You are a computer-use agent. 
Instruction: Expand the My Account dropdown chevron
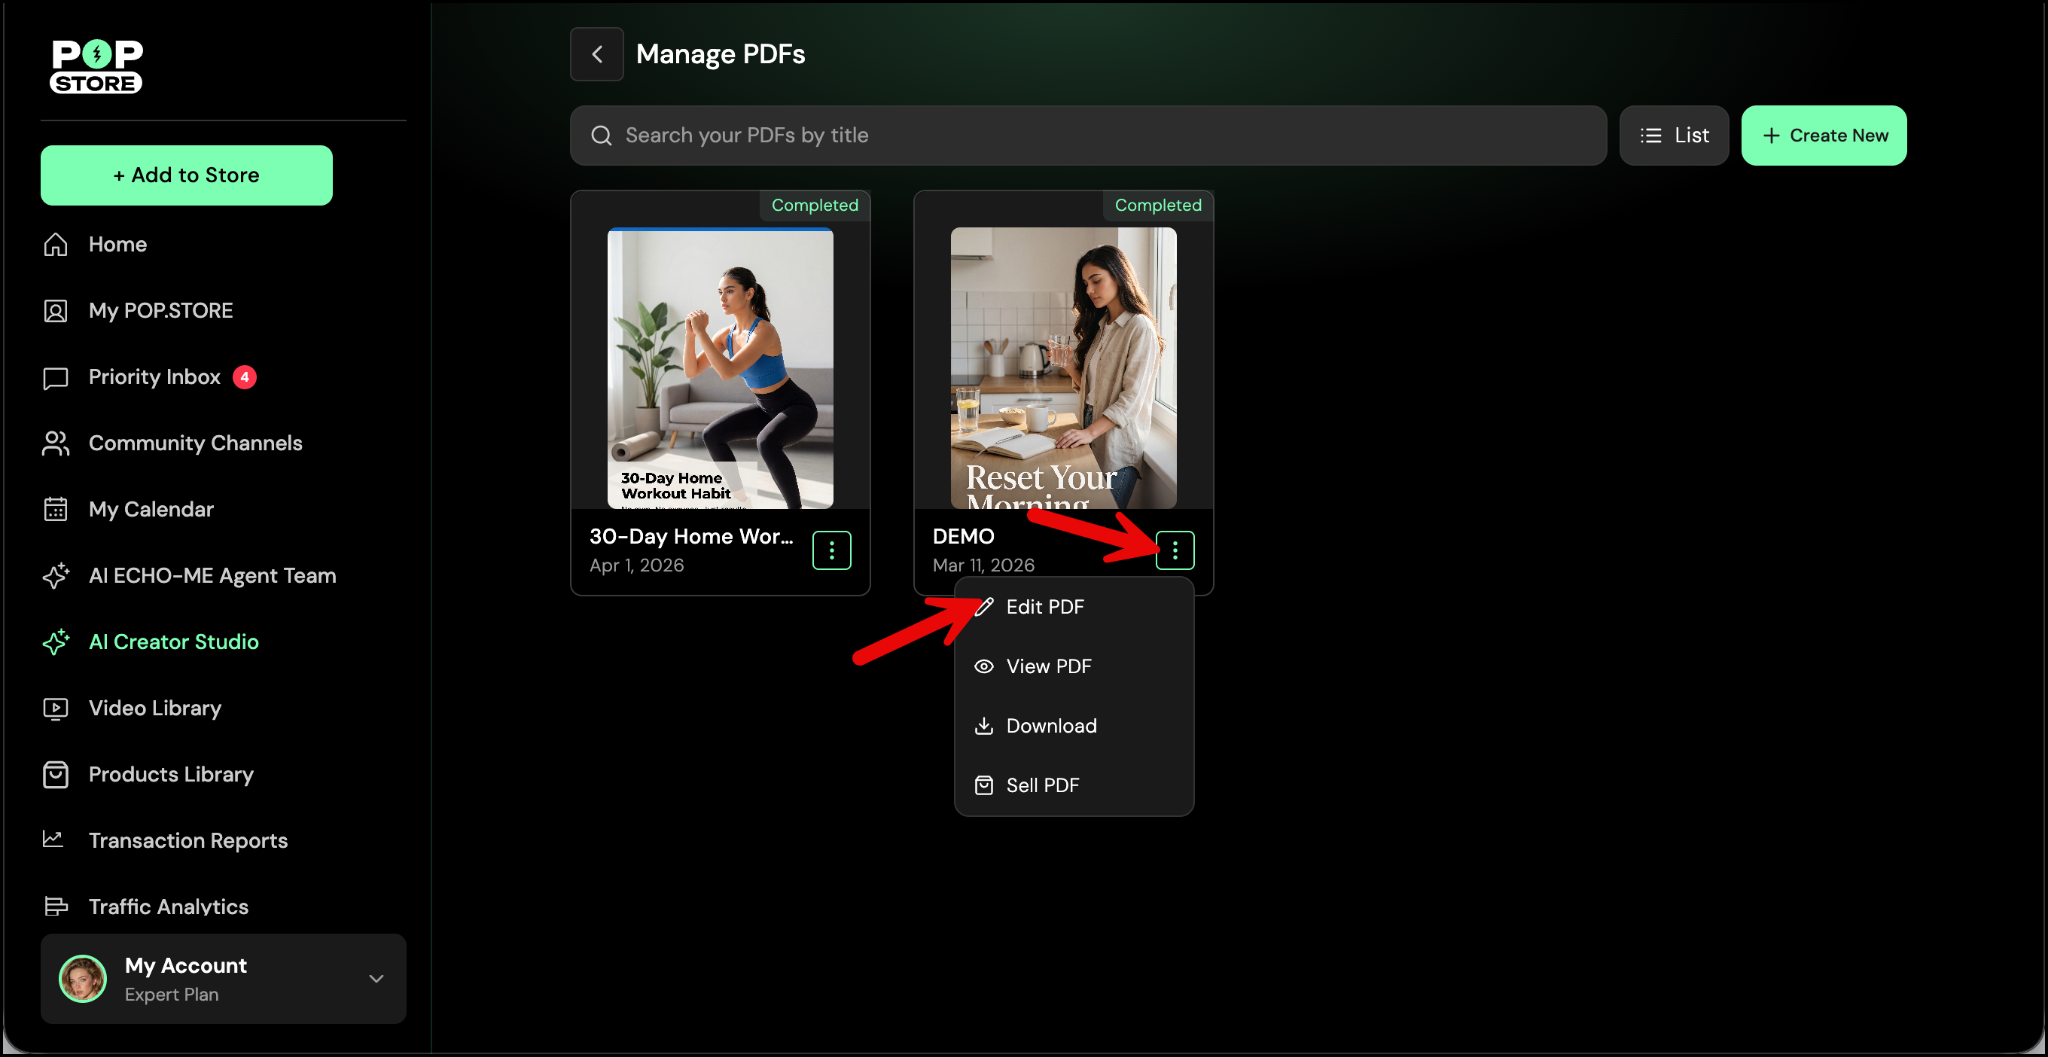coord(376,979)
